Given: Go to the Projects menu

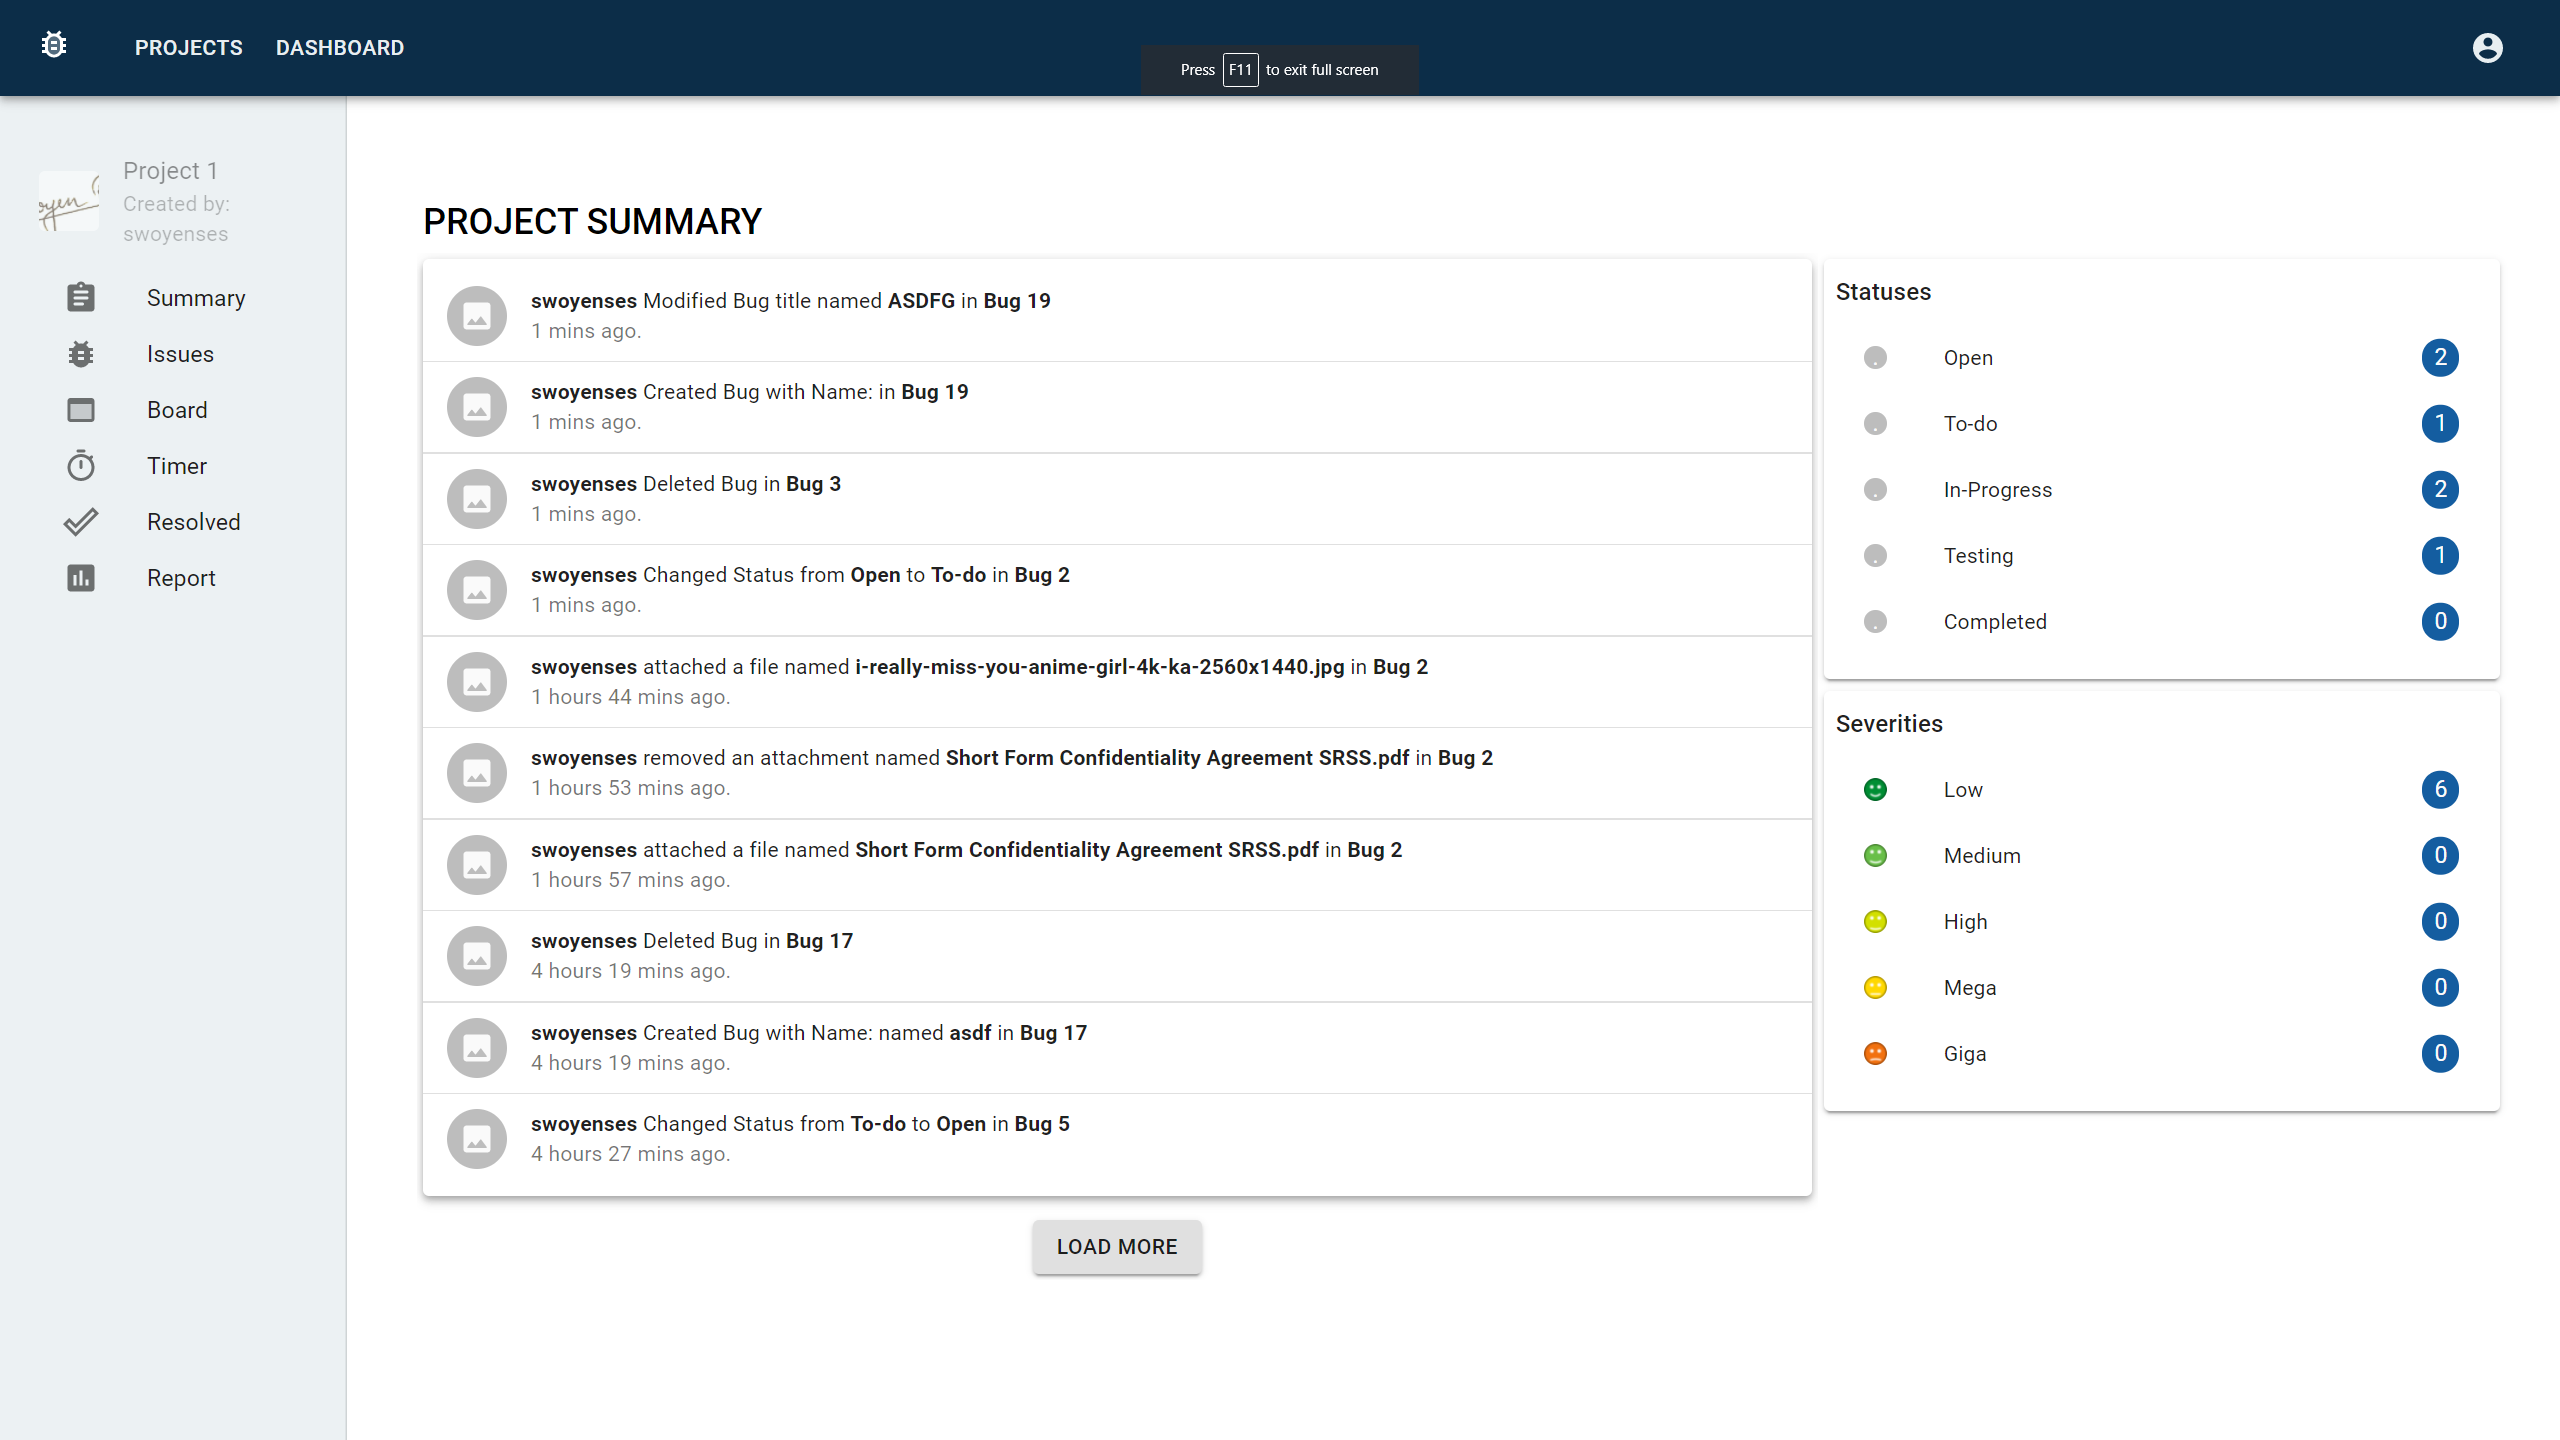Looking at the screenshot, I should click(x=189, y=48).
